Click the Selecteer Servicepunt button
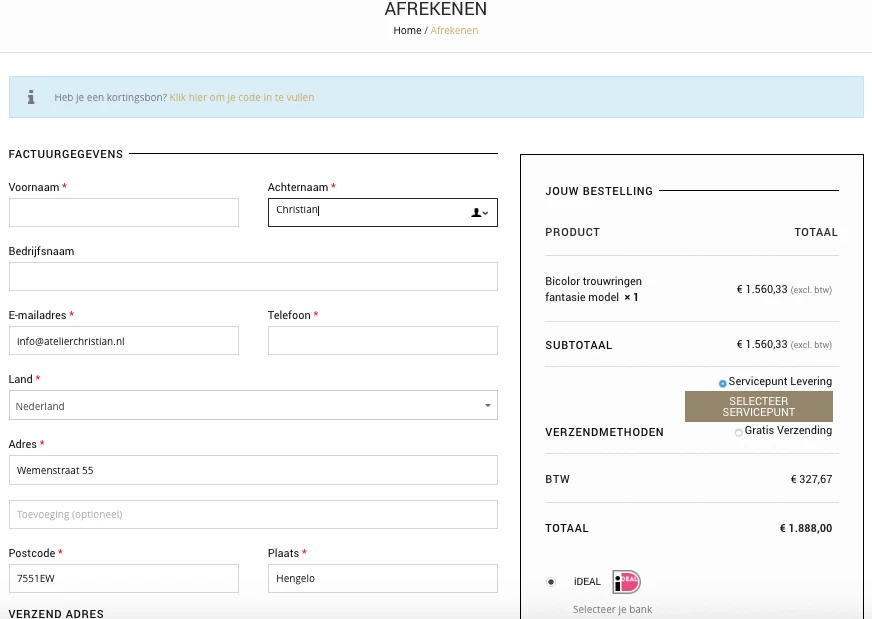 coord(759,407)
